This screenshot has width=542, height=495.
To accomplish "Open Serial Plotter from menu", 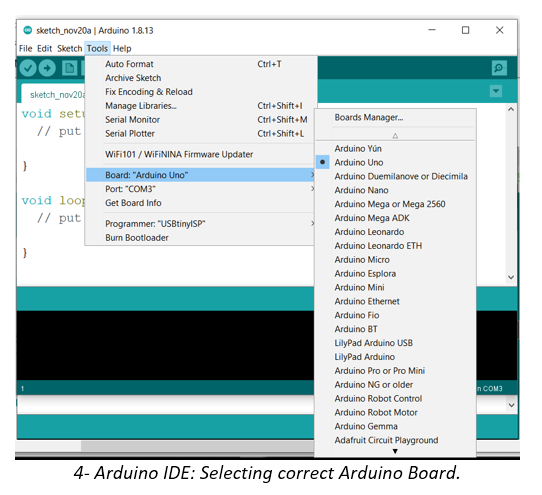I will click(200, 133).
